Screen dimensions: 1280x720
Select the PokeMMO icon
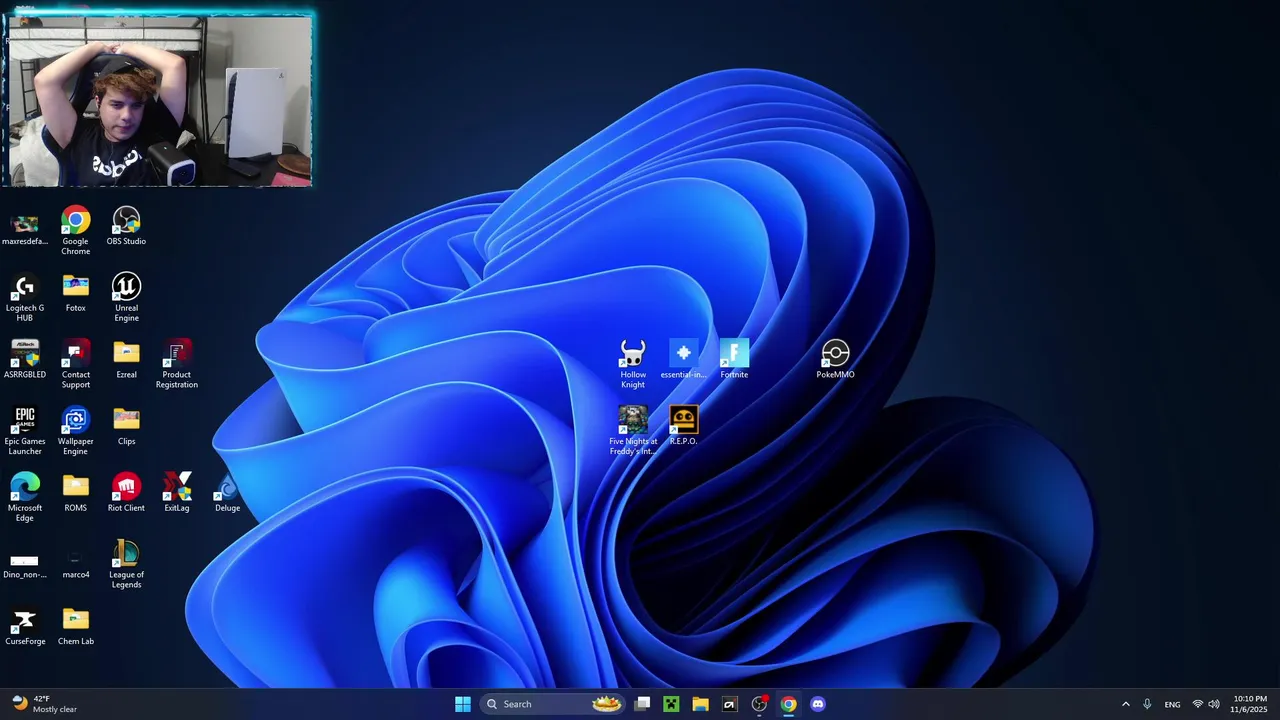[835, 359]
